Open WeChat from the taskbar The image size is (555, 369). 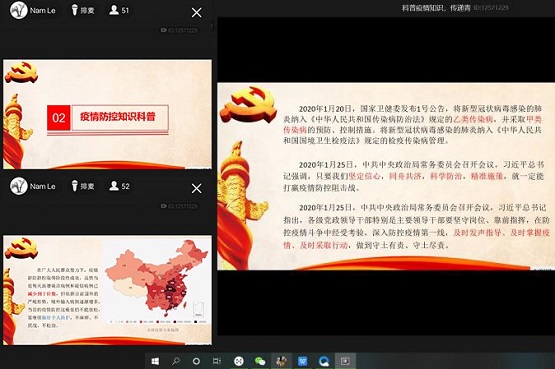tap(260, 361)
